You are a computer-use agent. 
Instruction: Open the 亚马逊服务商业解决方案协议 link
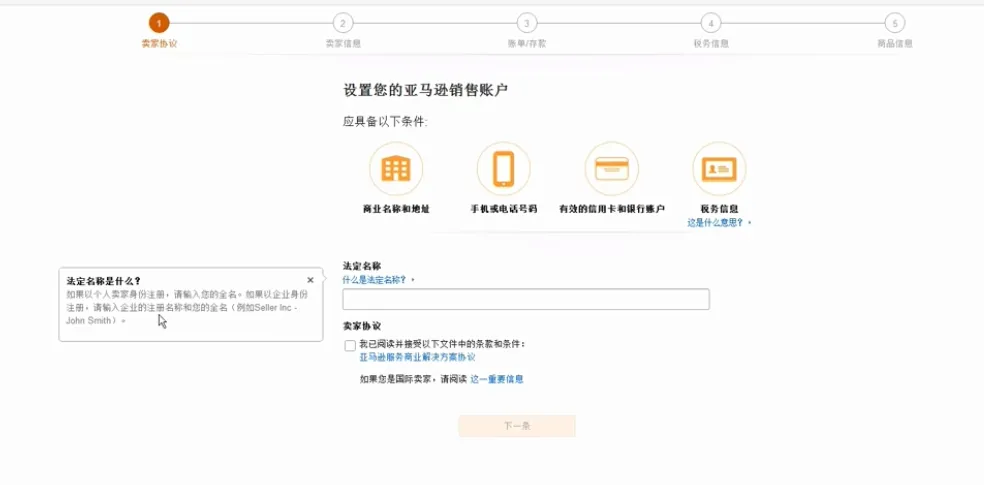point(417,357)
